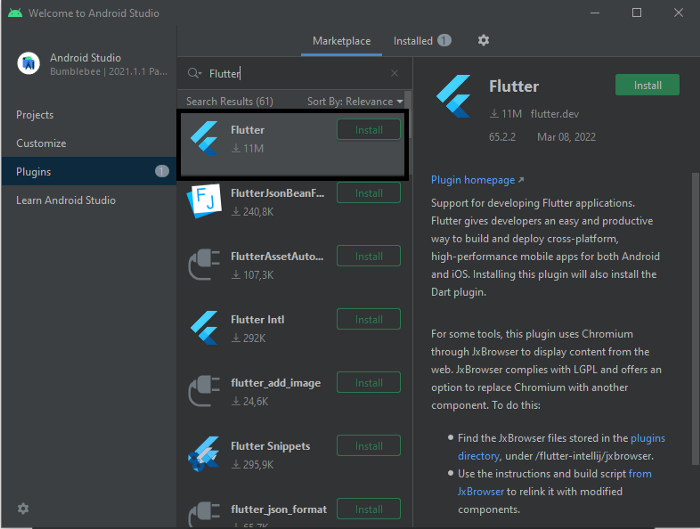Click in the plugin search field
This screenshot has height=529, width=700.
coord(297,73)
